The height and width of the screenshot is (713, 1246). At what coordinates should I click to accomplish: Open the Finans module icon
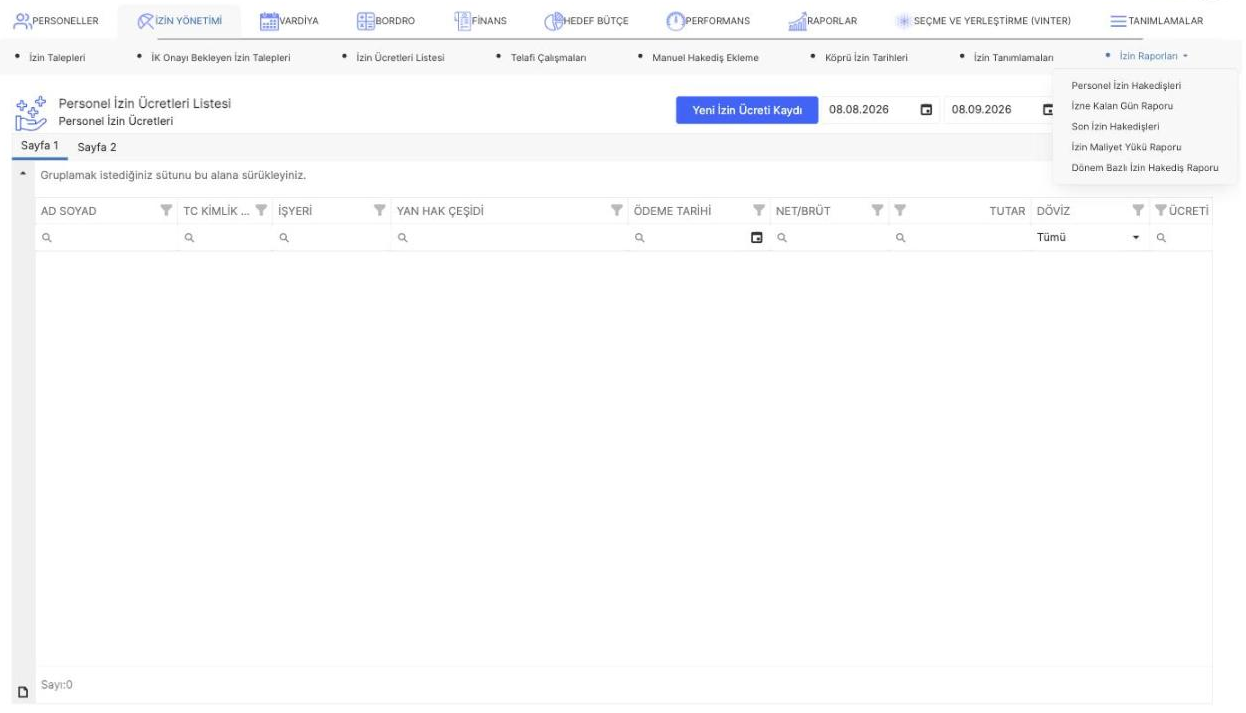(462, 20)
